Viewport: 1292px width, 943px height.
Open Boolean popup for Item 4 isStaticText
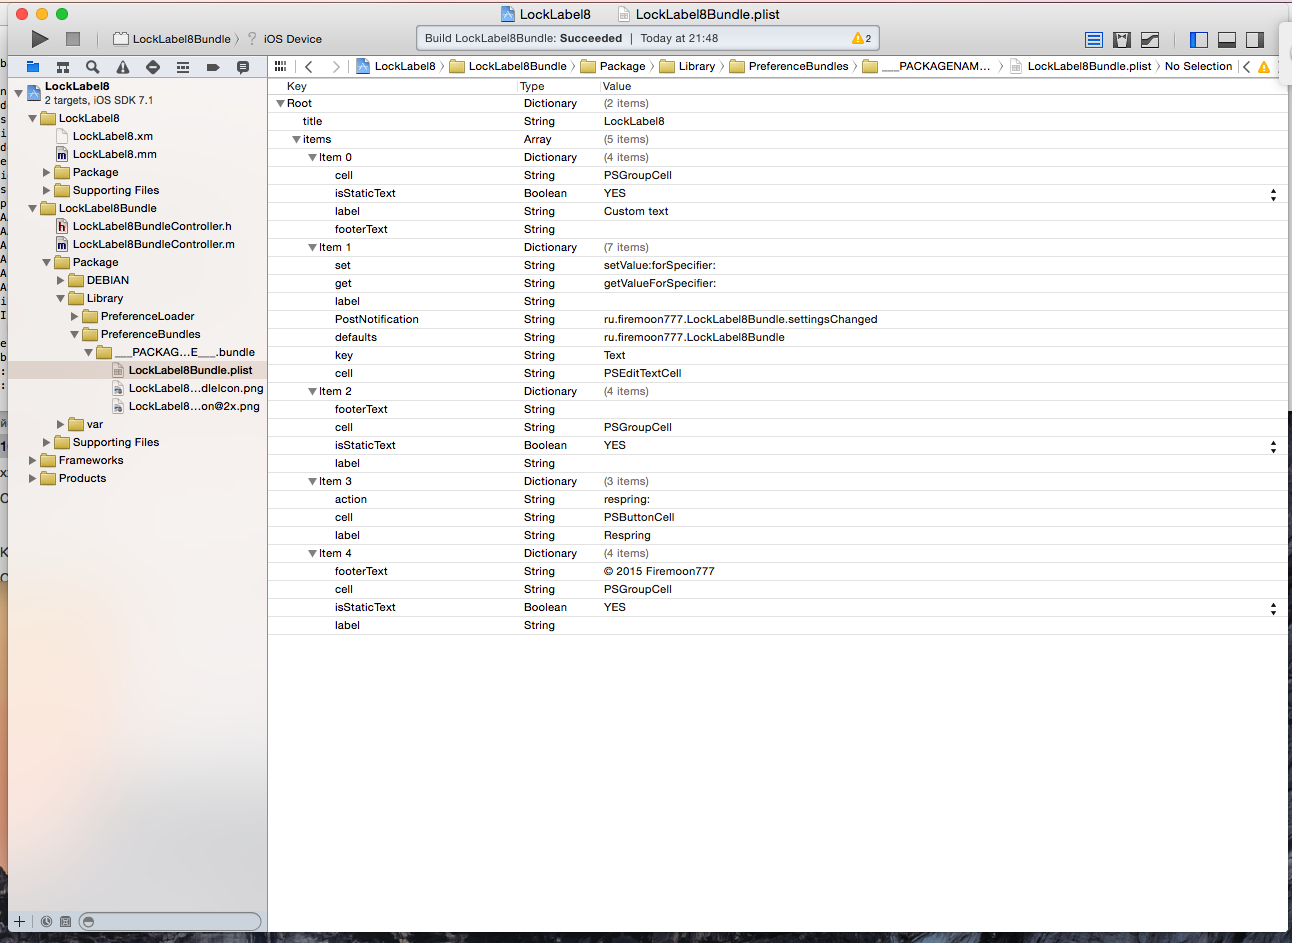click(1273, 608)
